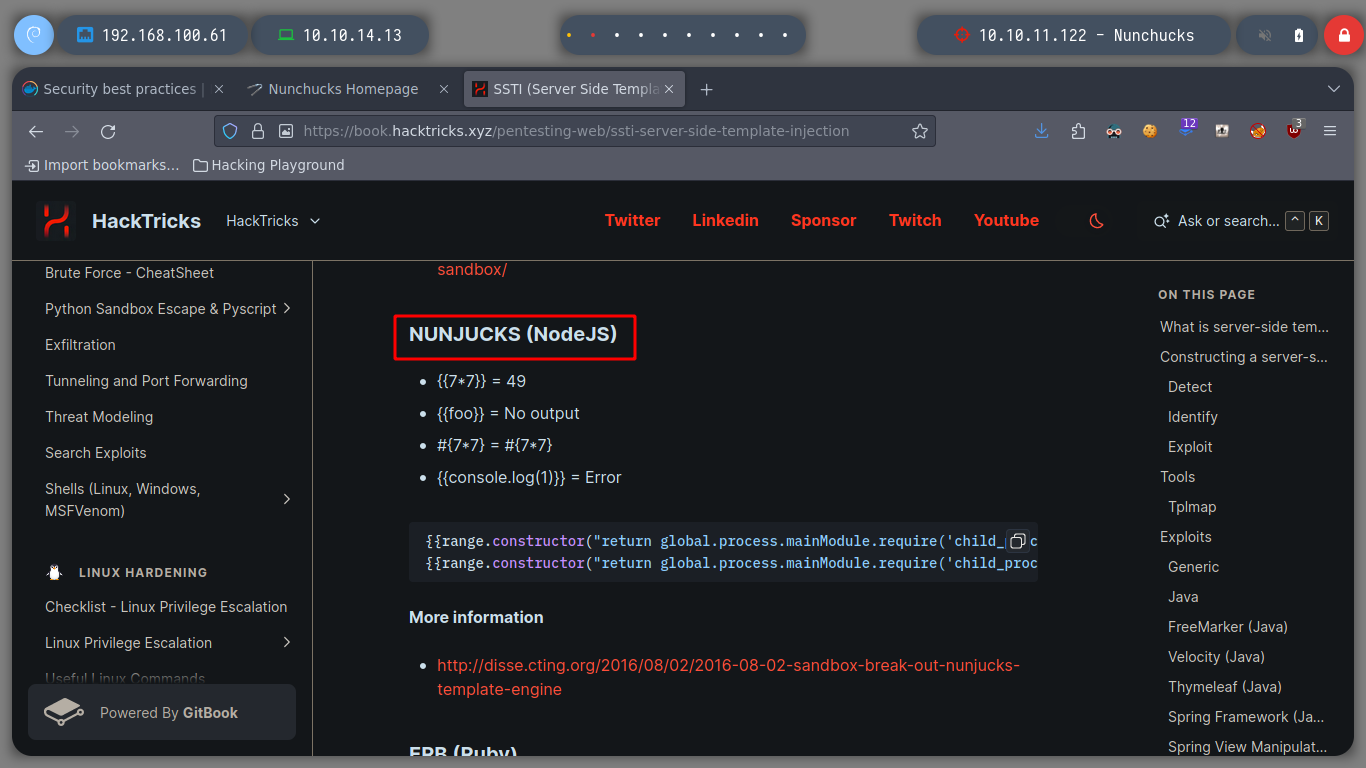The width and height of the screenshot is (1366, 768).
Task: Select the 10.10.11.122 Nunchucks target widget
Action: (x=1074, y=35)
